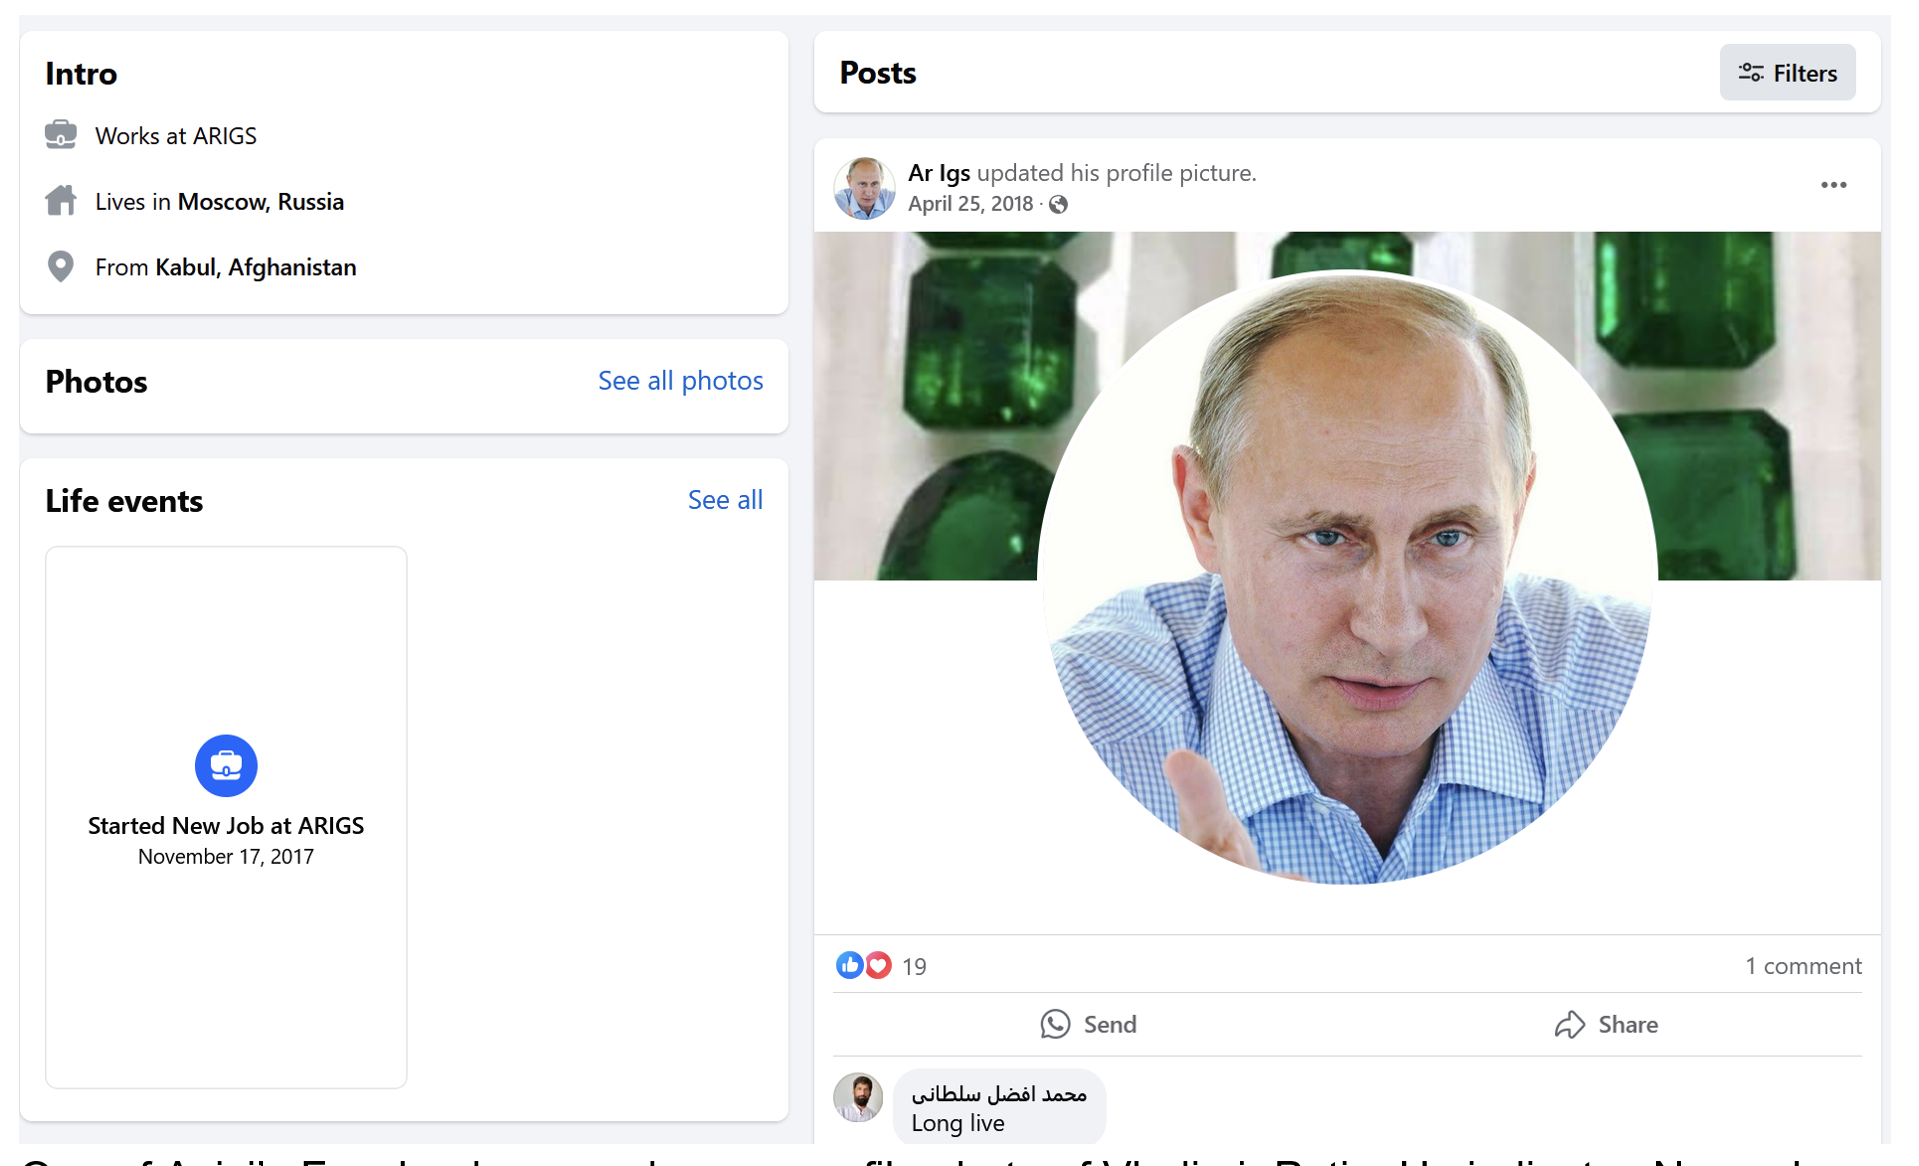Open the Filters control on the Posts panel
Viewport: 1919px width, 1166px height.
click(x=1787, y=72)
